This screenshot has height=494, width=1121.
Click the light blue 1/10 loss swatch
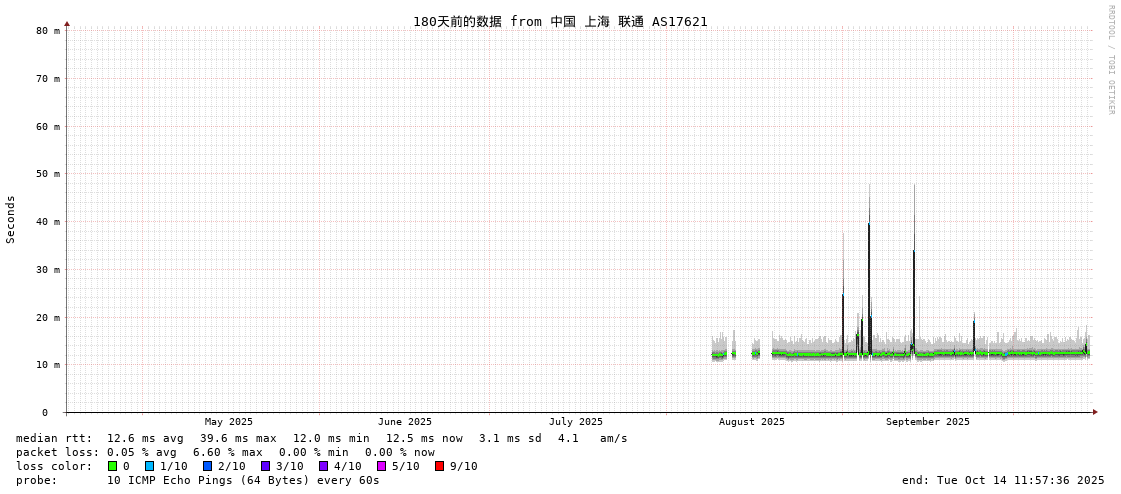click(150, 466)
